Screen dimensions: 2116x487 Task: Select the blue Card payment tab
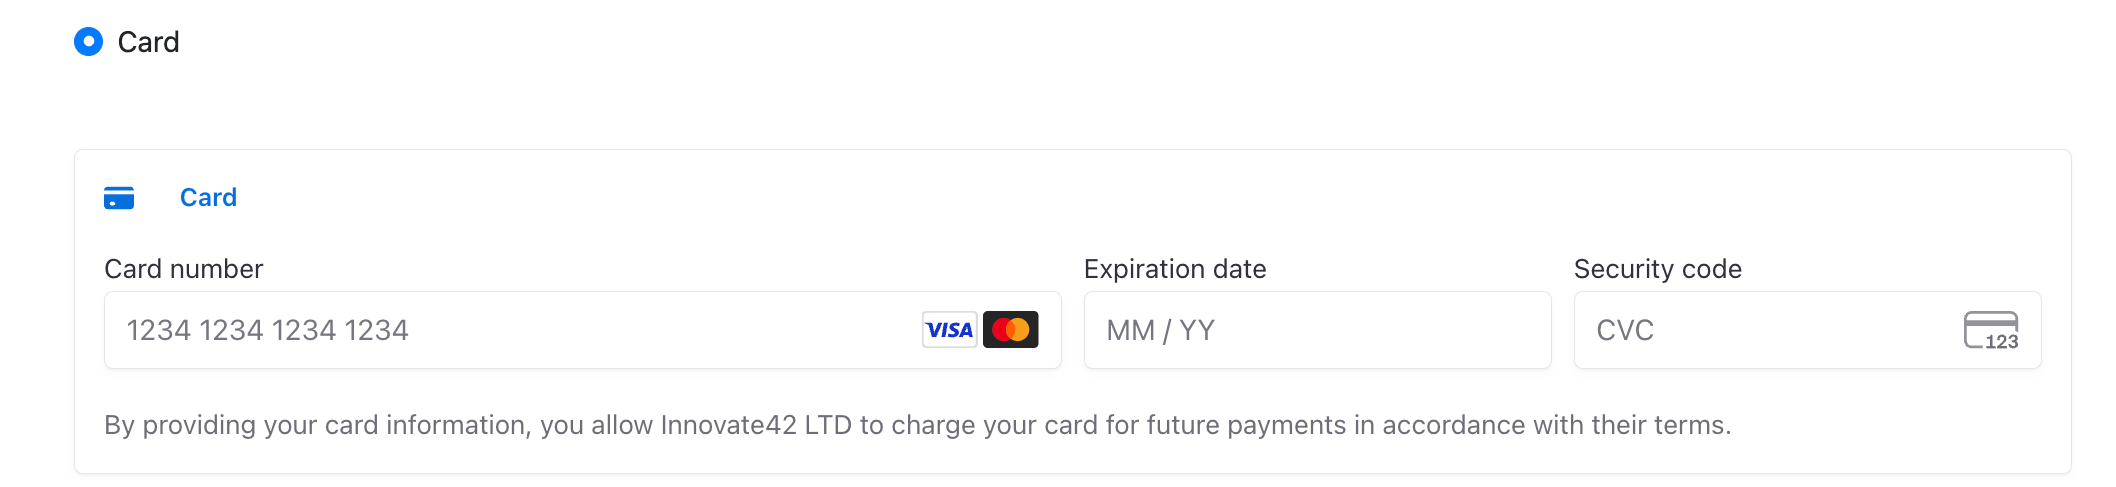click(208, 198)
